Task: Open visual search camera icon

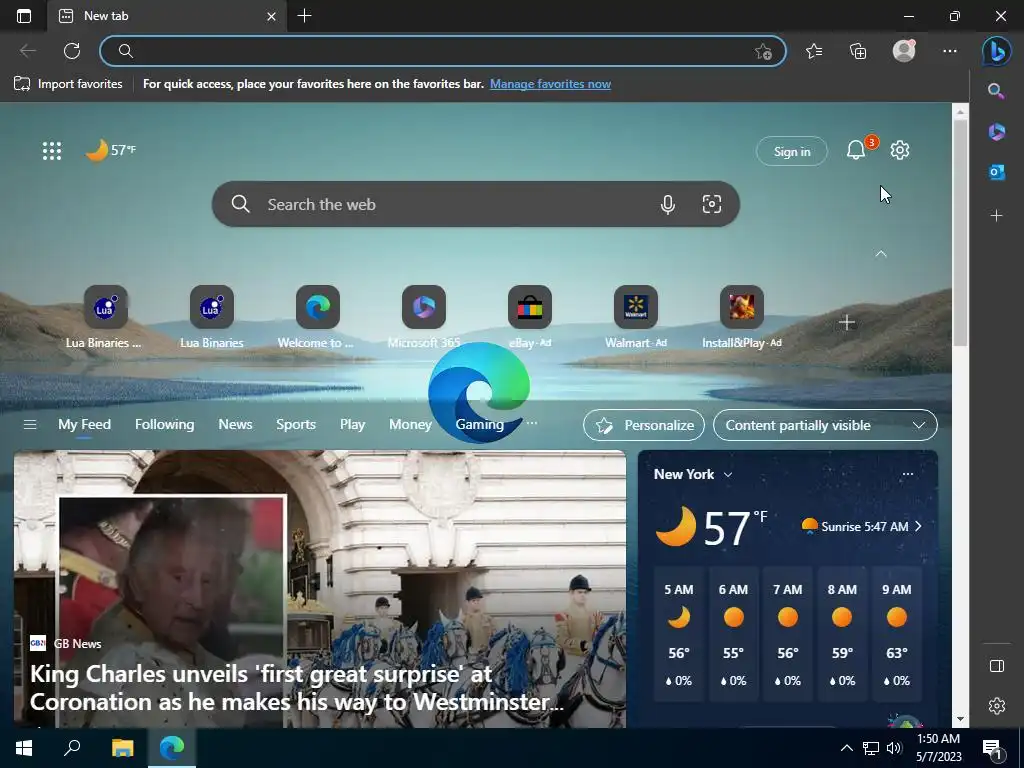Action: tap(712, 204)
